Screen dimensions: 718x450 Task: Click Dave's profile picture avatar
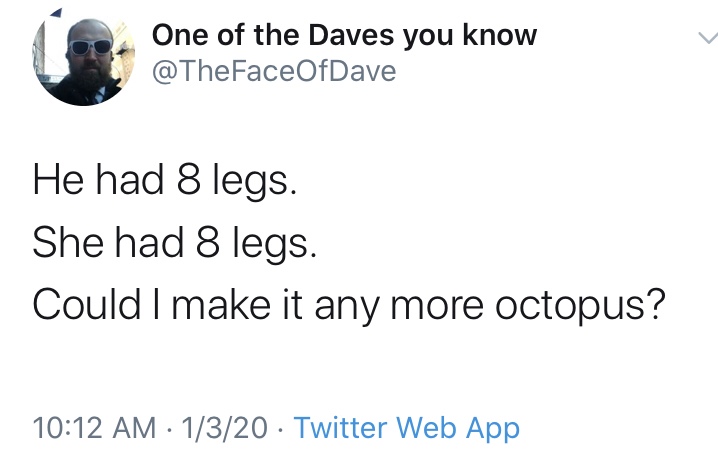click(x=78, y=62)
